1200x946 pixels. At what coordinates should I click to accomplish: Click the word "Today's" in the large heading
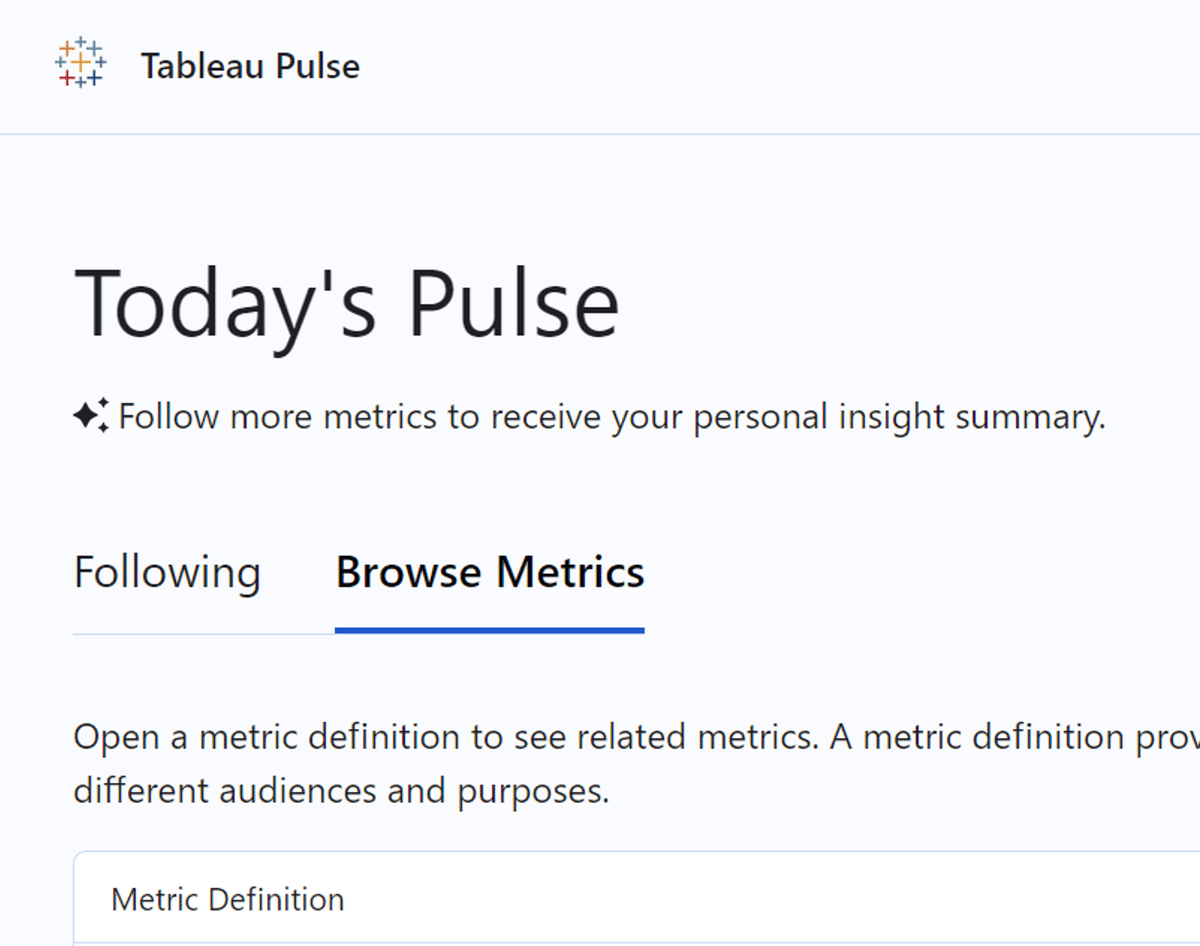(x=225, y=303)
